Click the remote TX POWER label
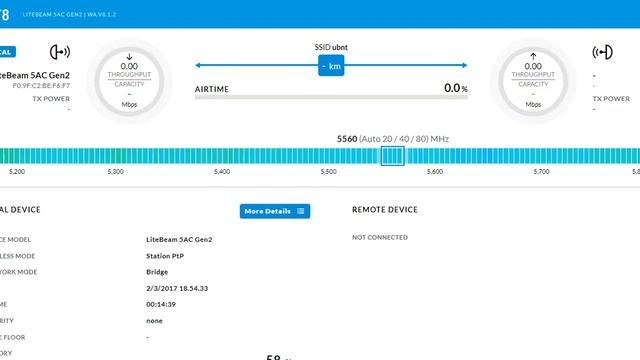This screenshot has width=640, height=360. (611, 99)
